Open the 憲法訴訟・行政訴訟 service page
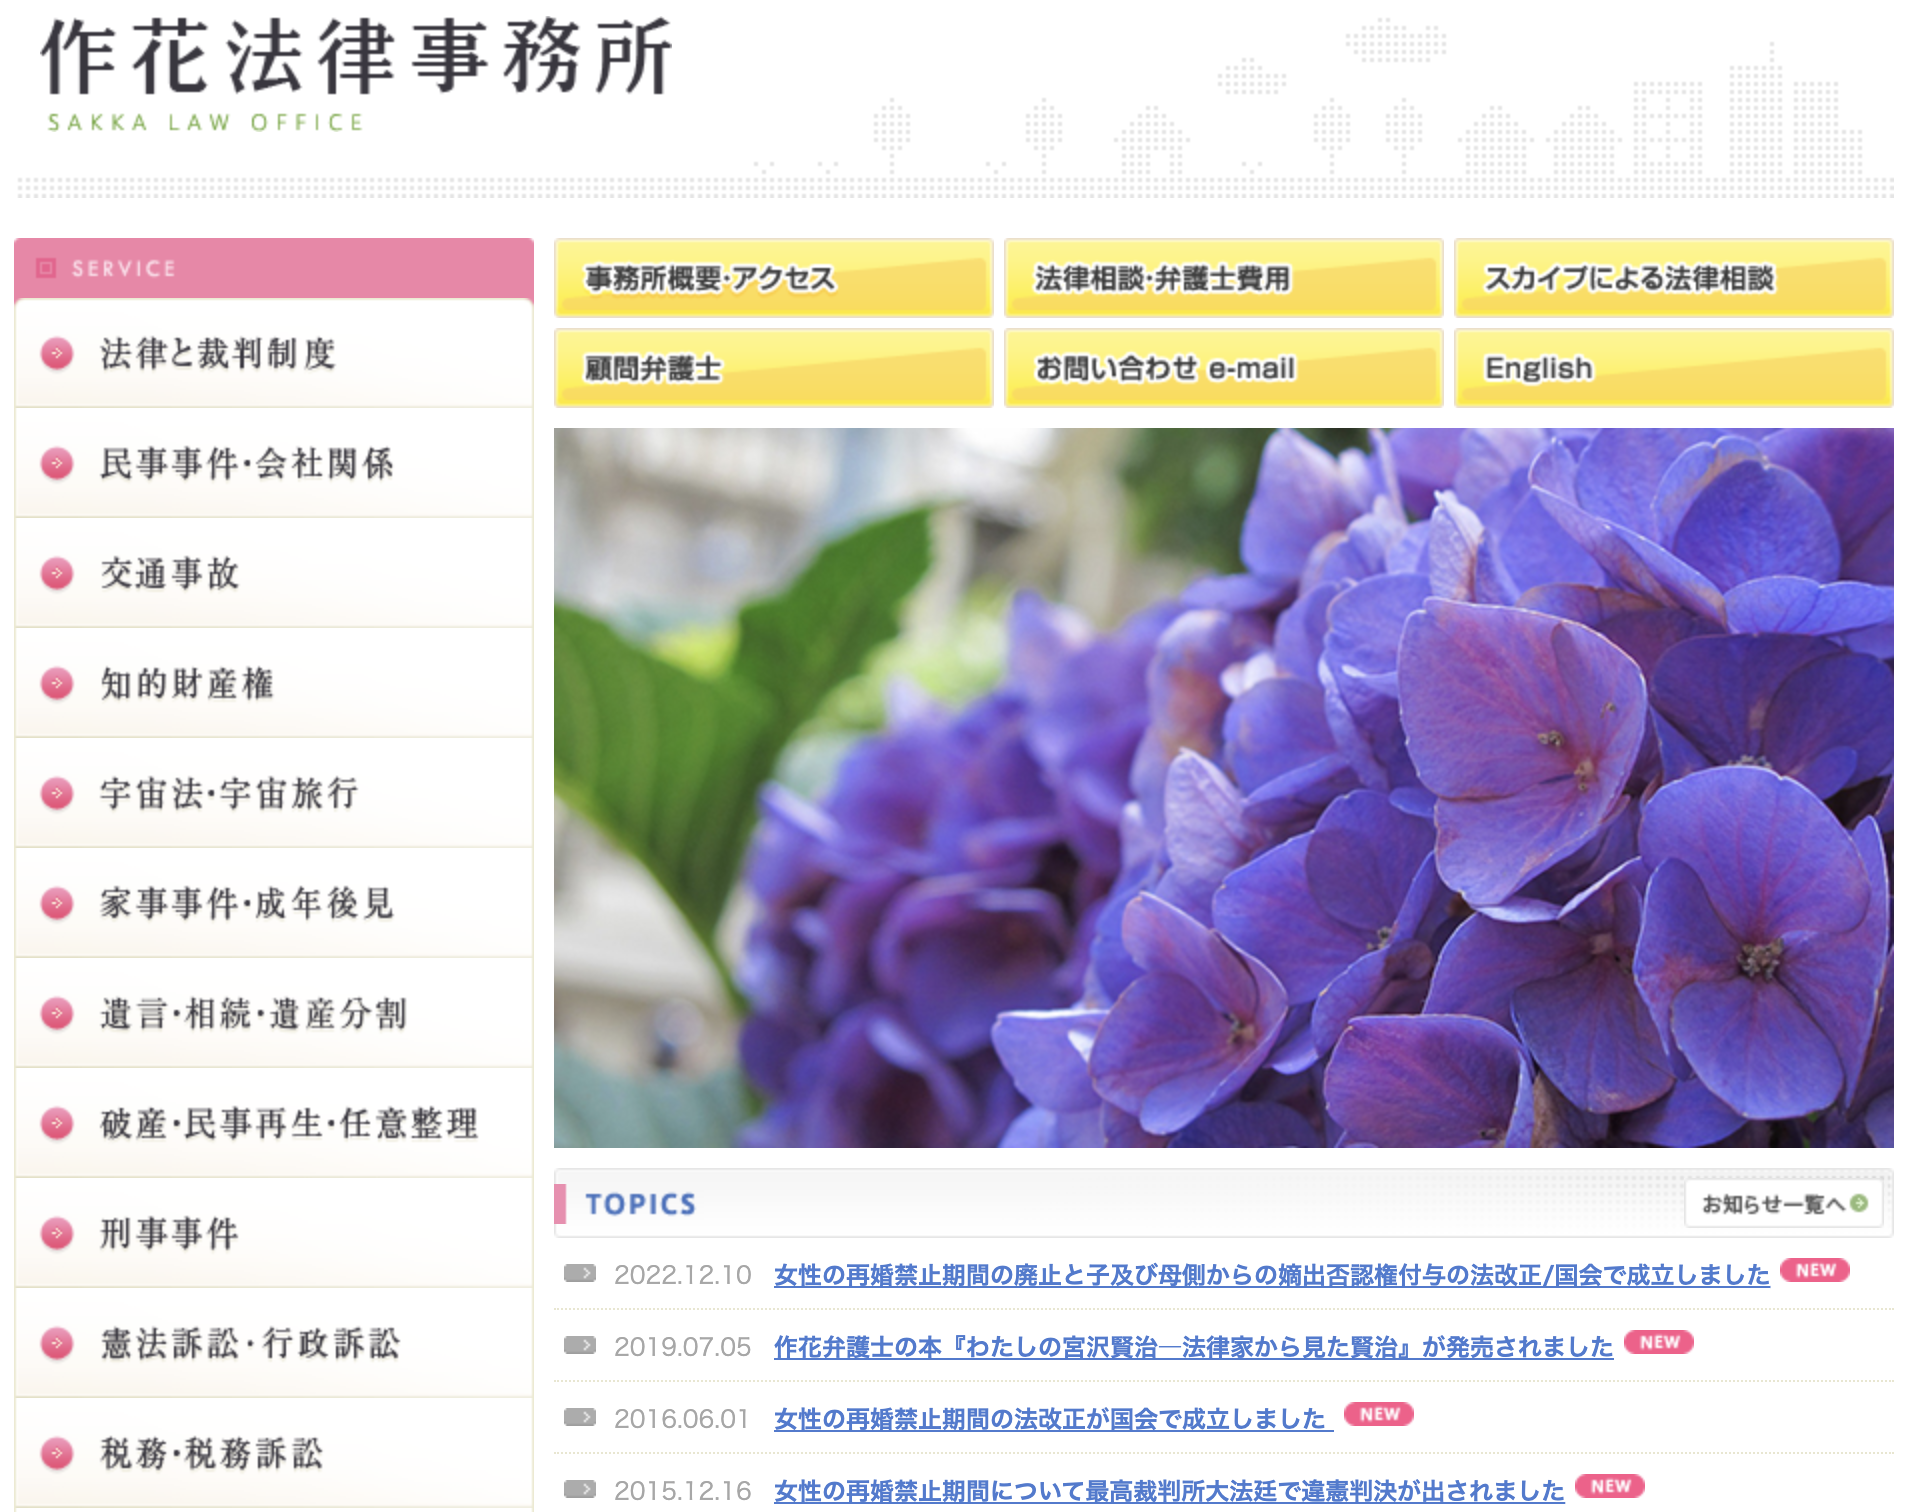Image resolution: width=1926 pixels, height=1512 pixels. pyautogui.click(x=274, y=1343)
